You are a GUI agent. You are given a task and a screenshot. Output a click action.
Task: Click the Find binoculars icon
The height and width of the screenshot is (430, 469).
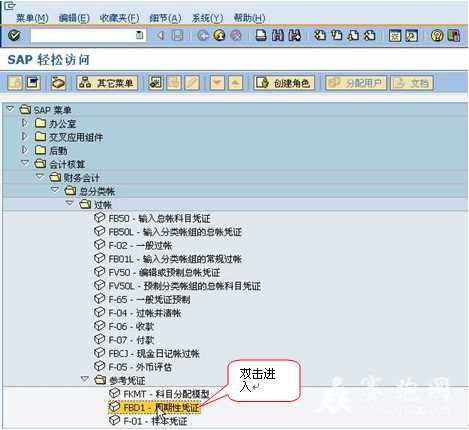(278, 35)
